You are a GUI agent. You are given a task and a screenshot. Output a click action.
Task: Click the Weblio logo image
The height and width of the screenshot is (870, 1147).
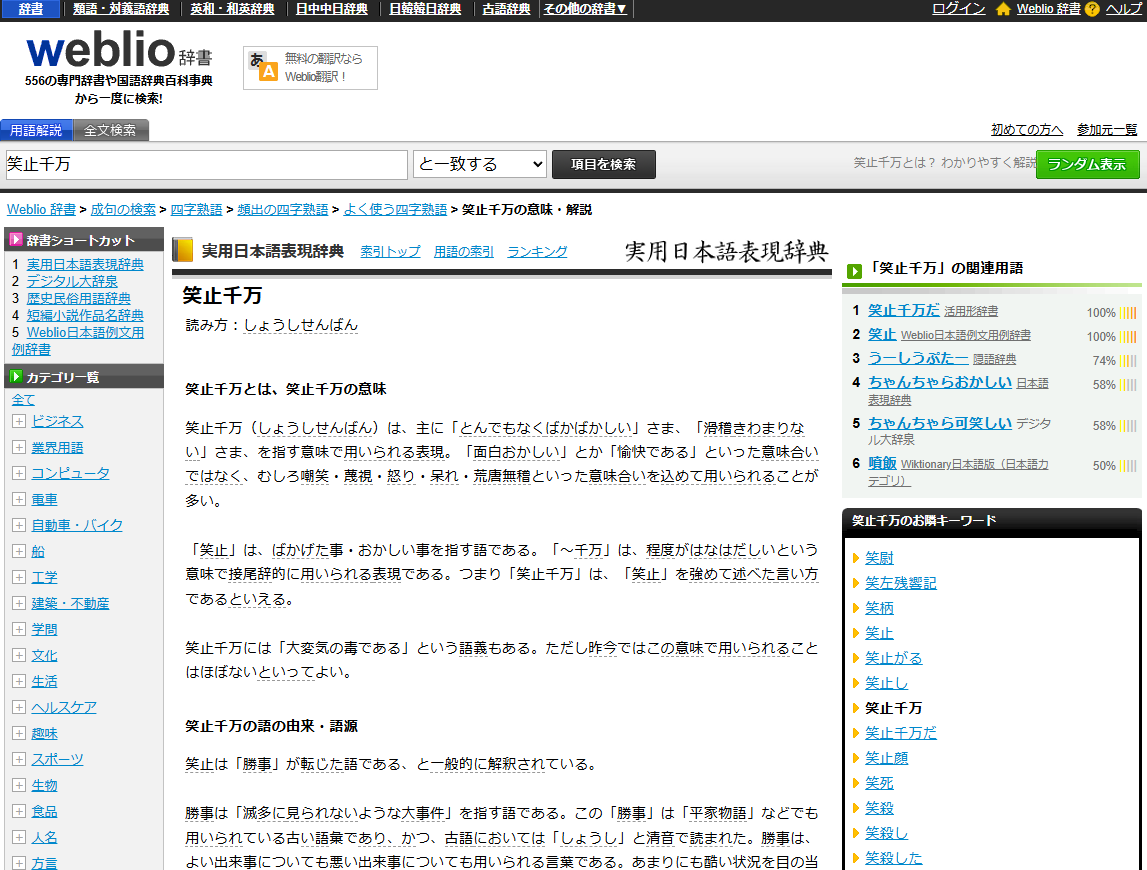coord(119,50)
